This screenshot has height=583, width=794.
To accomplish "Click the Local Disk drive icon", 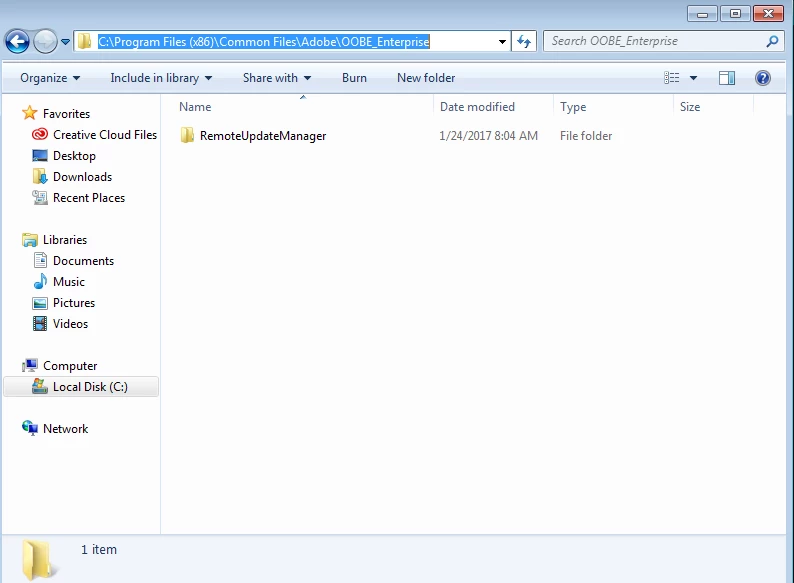I will (x=40, y=386).
